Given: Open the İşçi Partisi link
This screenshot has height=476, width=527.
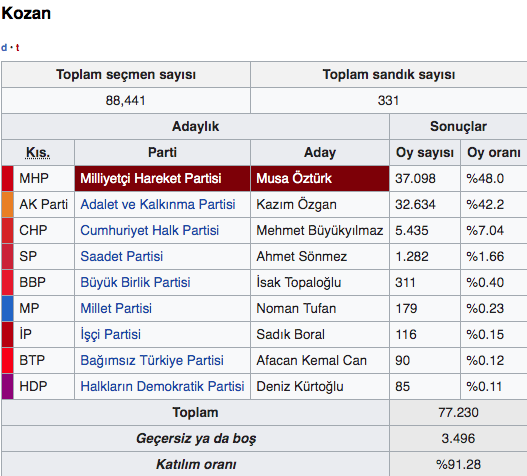Looking at the screenshot, I should click(111, 334).
